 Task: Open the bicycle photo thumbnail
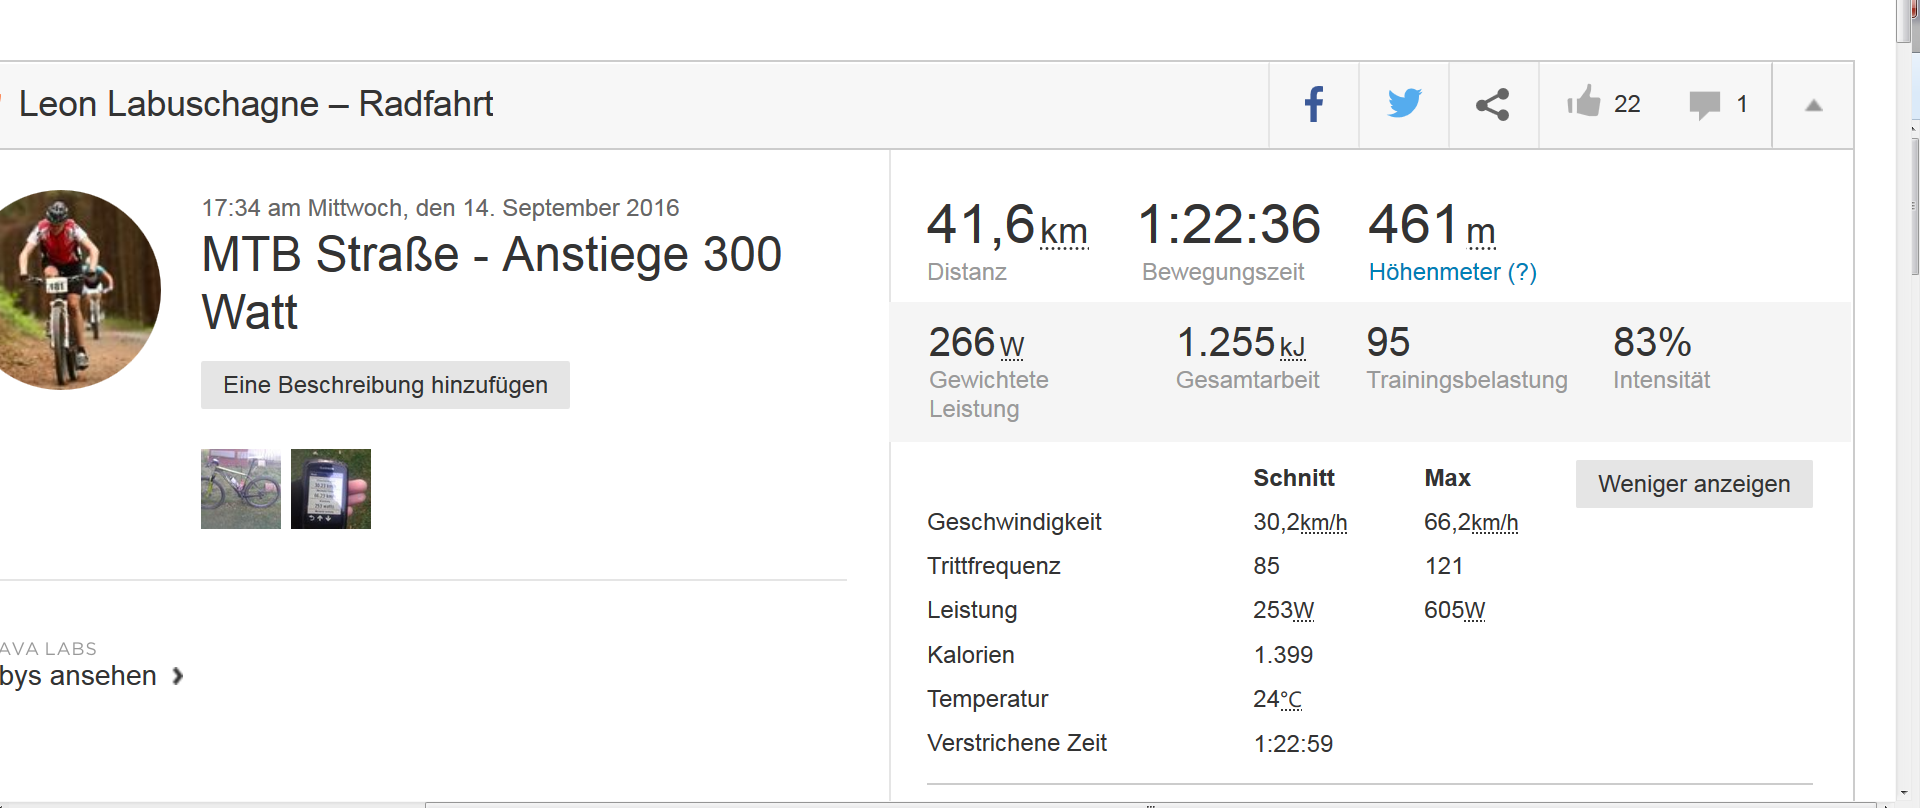[241, 489]
